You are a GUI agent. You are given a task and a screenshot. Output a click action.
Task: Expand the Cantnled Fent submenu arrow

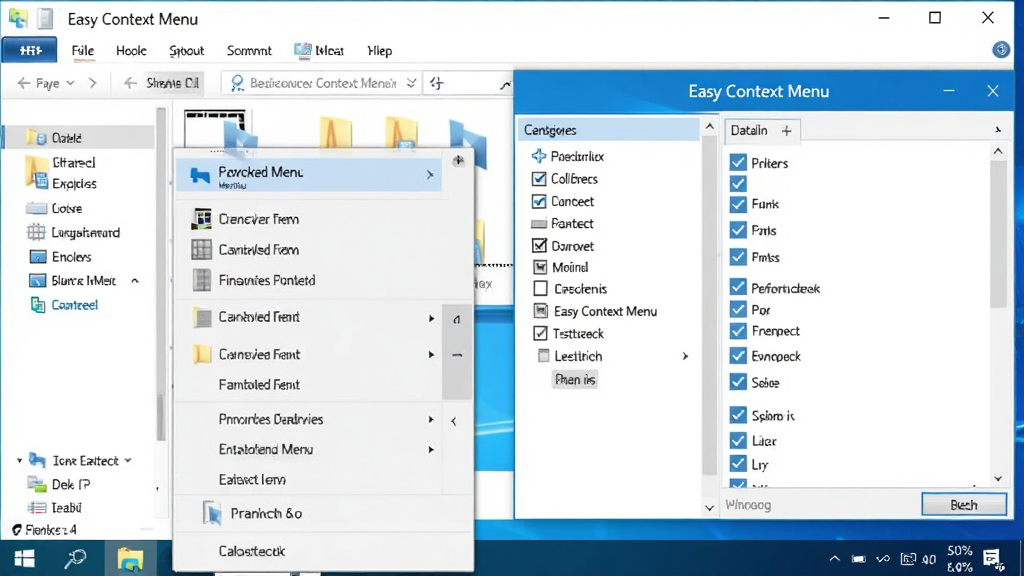[x=431, y=318]
